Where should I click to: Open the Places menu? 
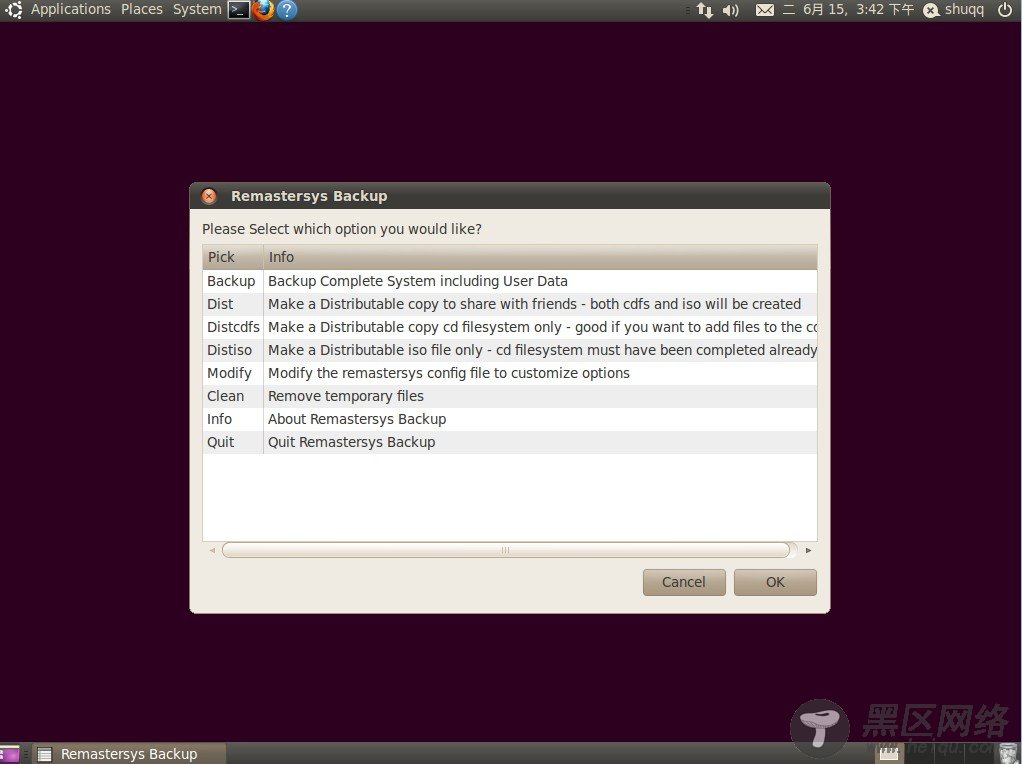pos(141,10)
